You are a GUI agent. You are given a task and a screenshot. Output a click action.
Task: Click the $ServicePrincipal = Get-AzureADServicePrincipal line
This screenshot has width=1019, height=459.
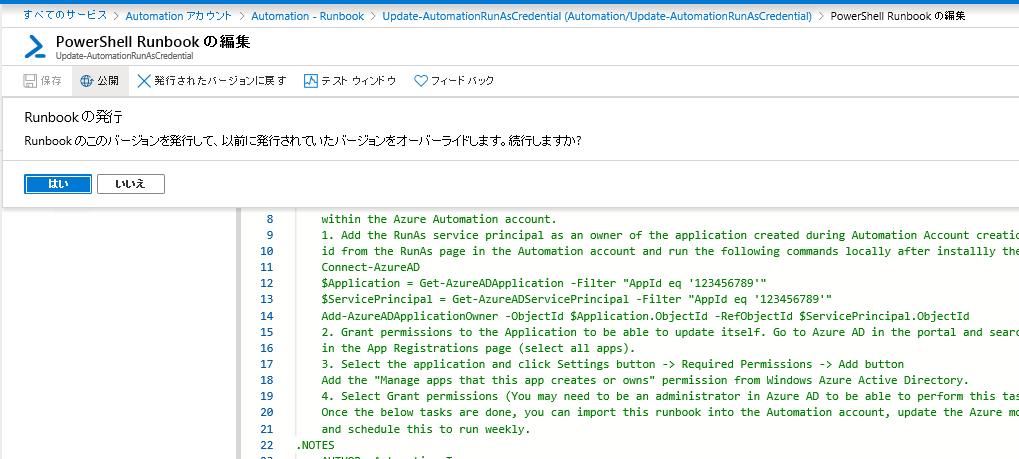[576, 299]
